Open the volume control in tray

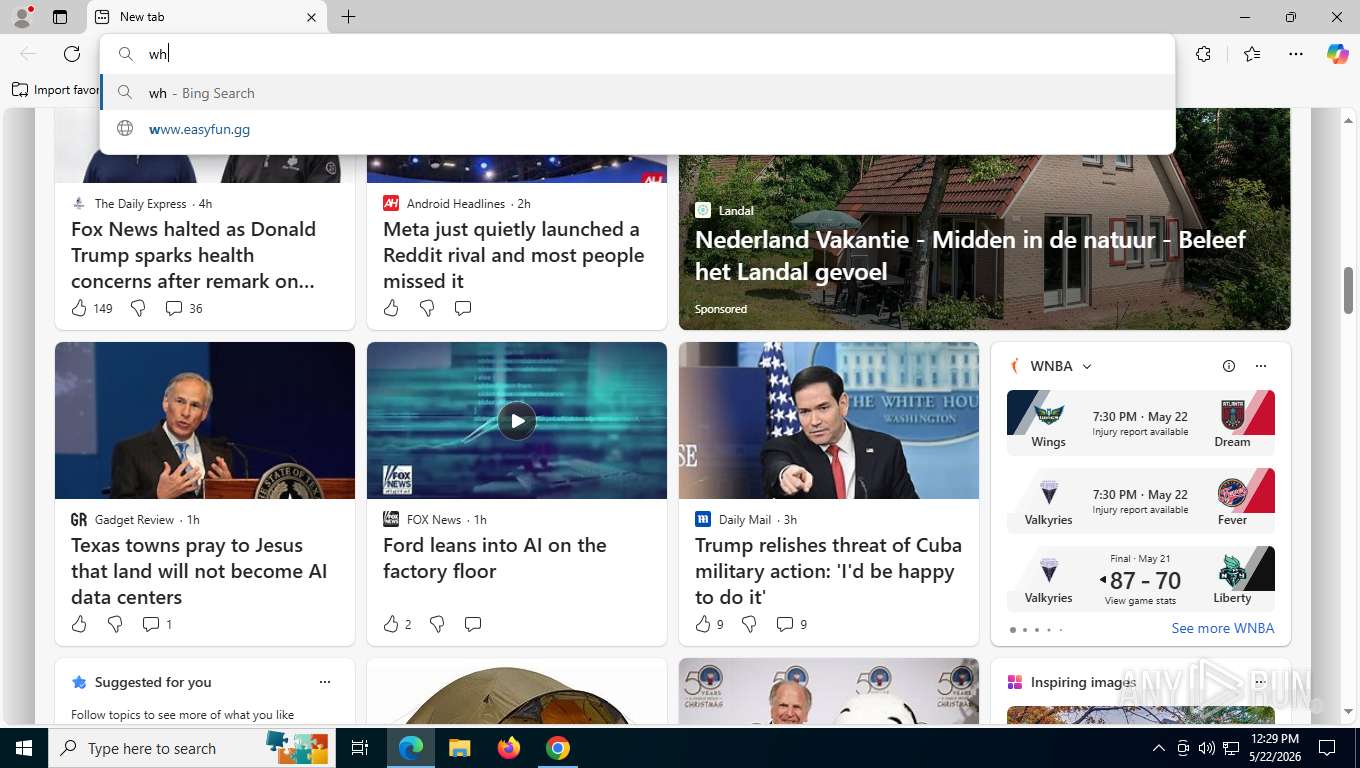coord(1207,748)
